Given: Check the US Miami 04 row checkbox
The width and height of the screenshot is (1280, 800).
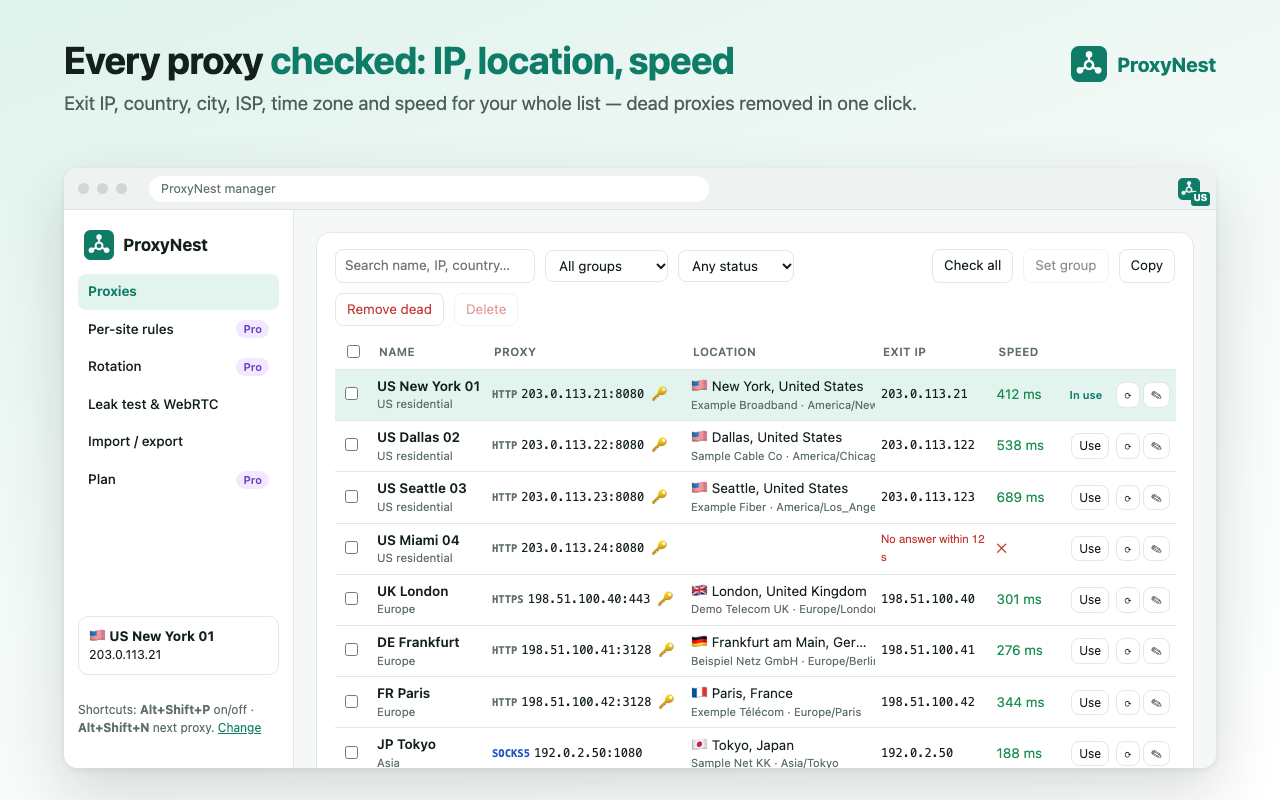Looking at the screenshot, I should click(x=351, y=548).
